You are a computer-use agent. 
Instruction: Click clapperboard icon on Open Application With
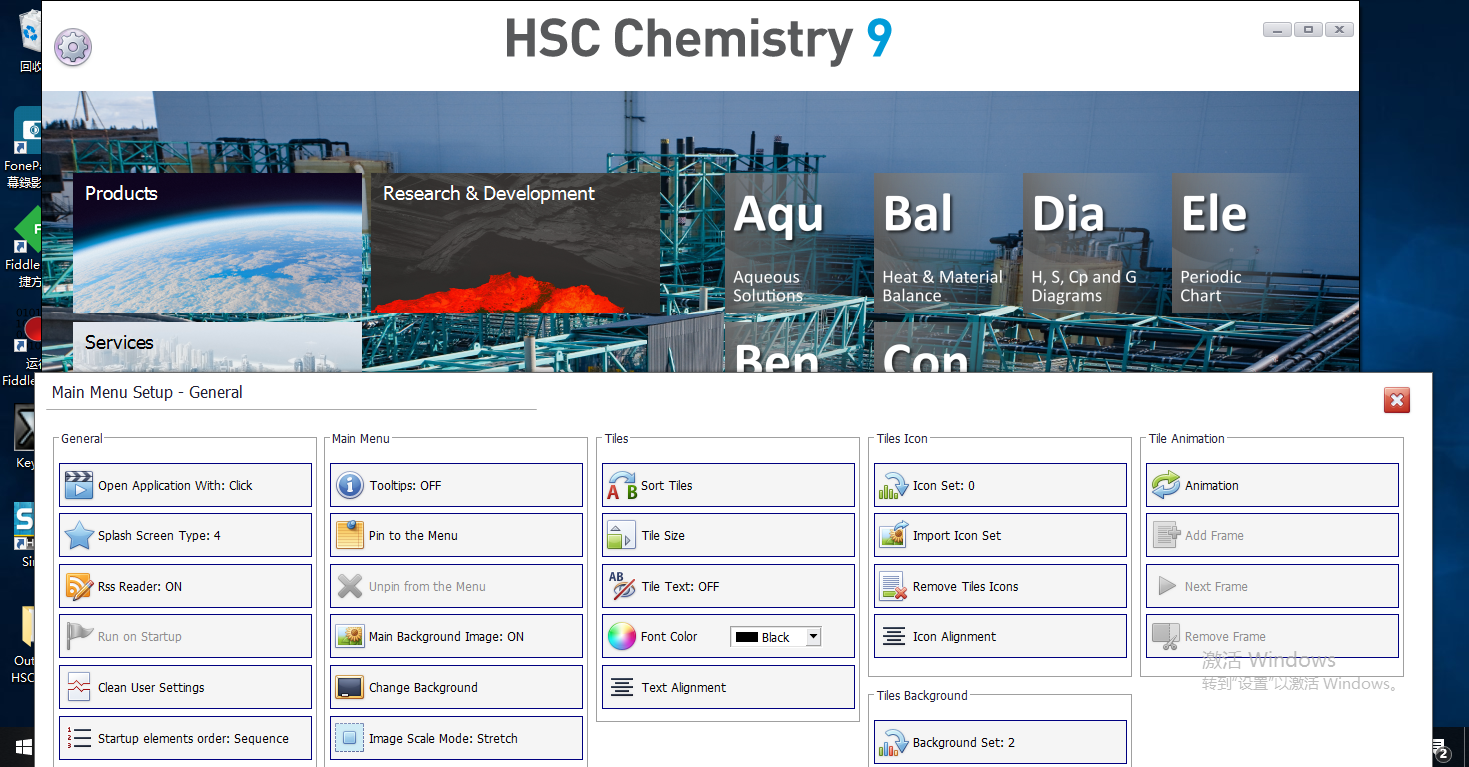pyautogui.click(x=79, y=485)
